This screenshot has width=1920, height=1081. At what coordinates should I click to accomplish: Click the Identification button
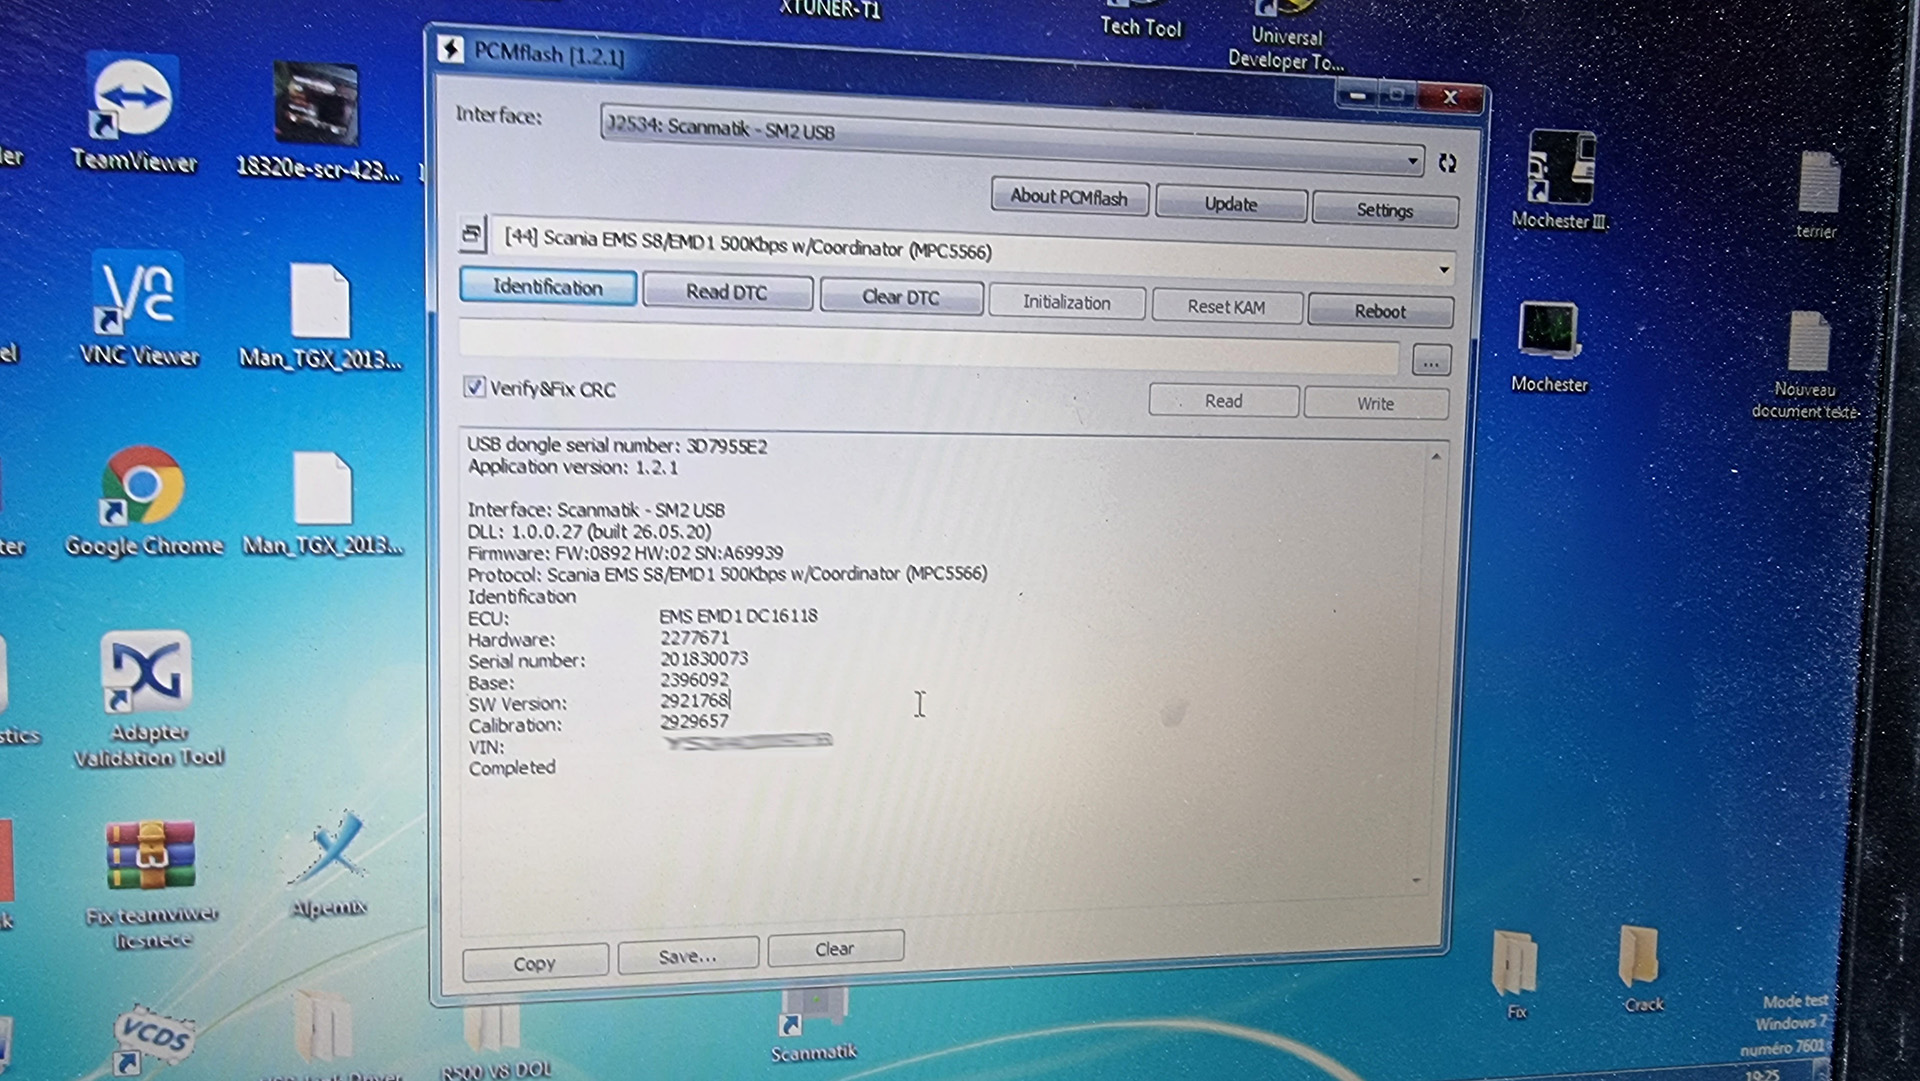(x=548, y=287)
